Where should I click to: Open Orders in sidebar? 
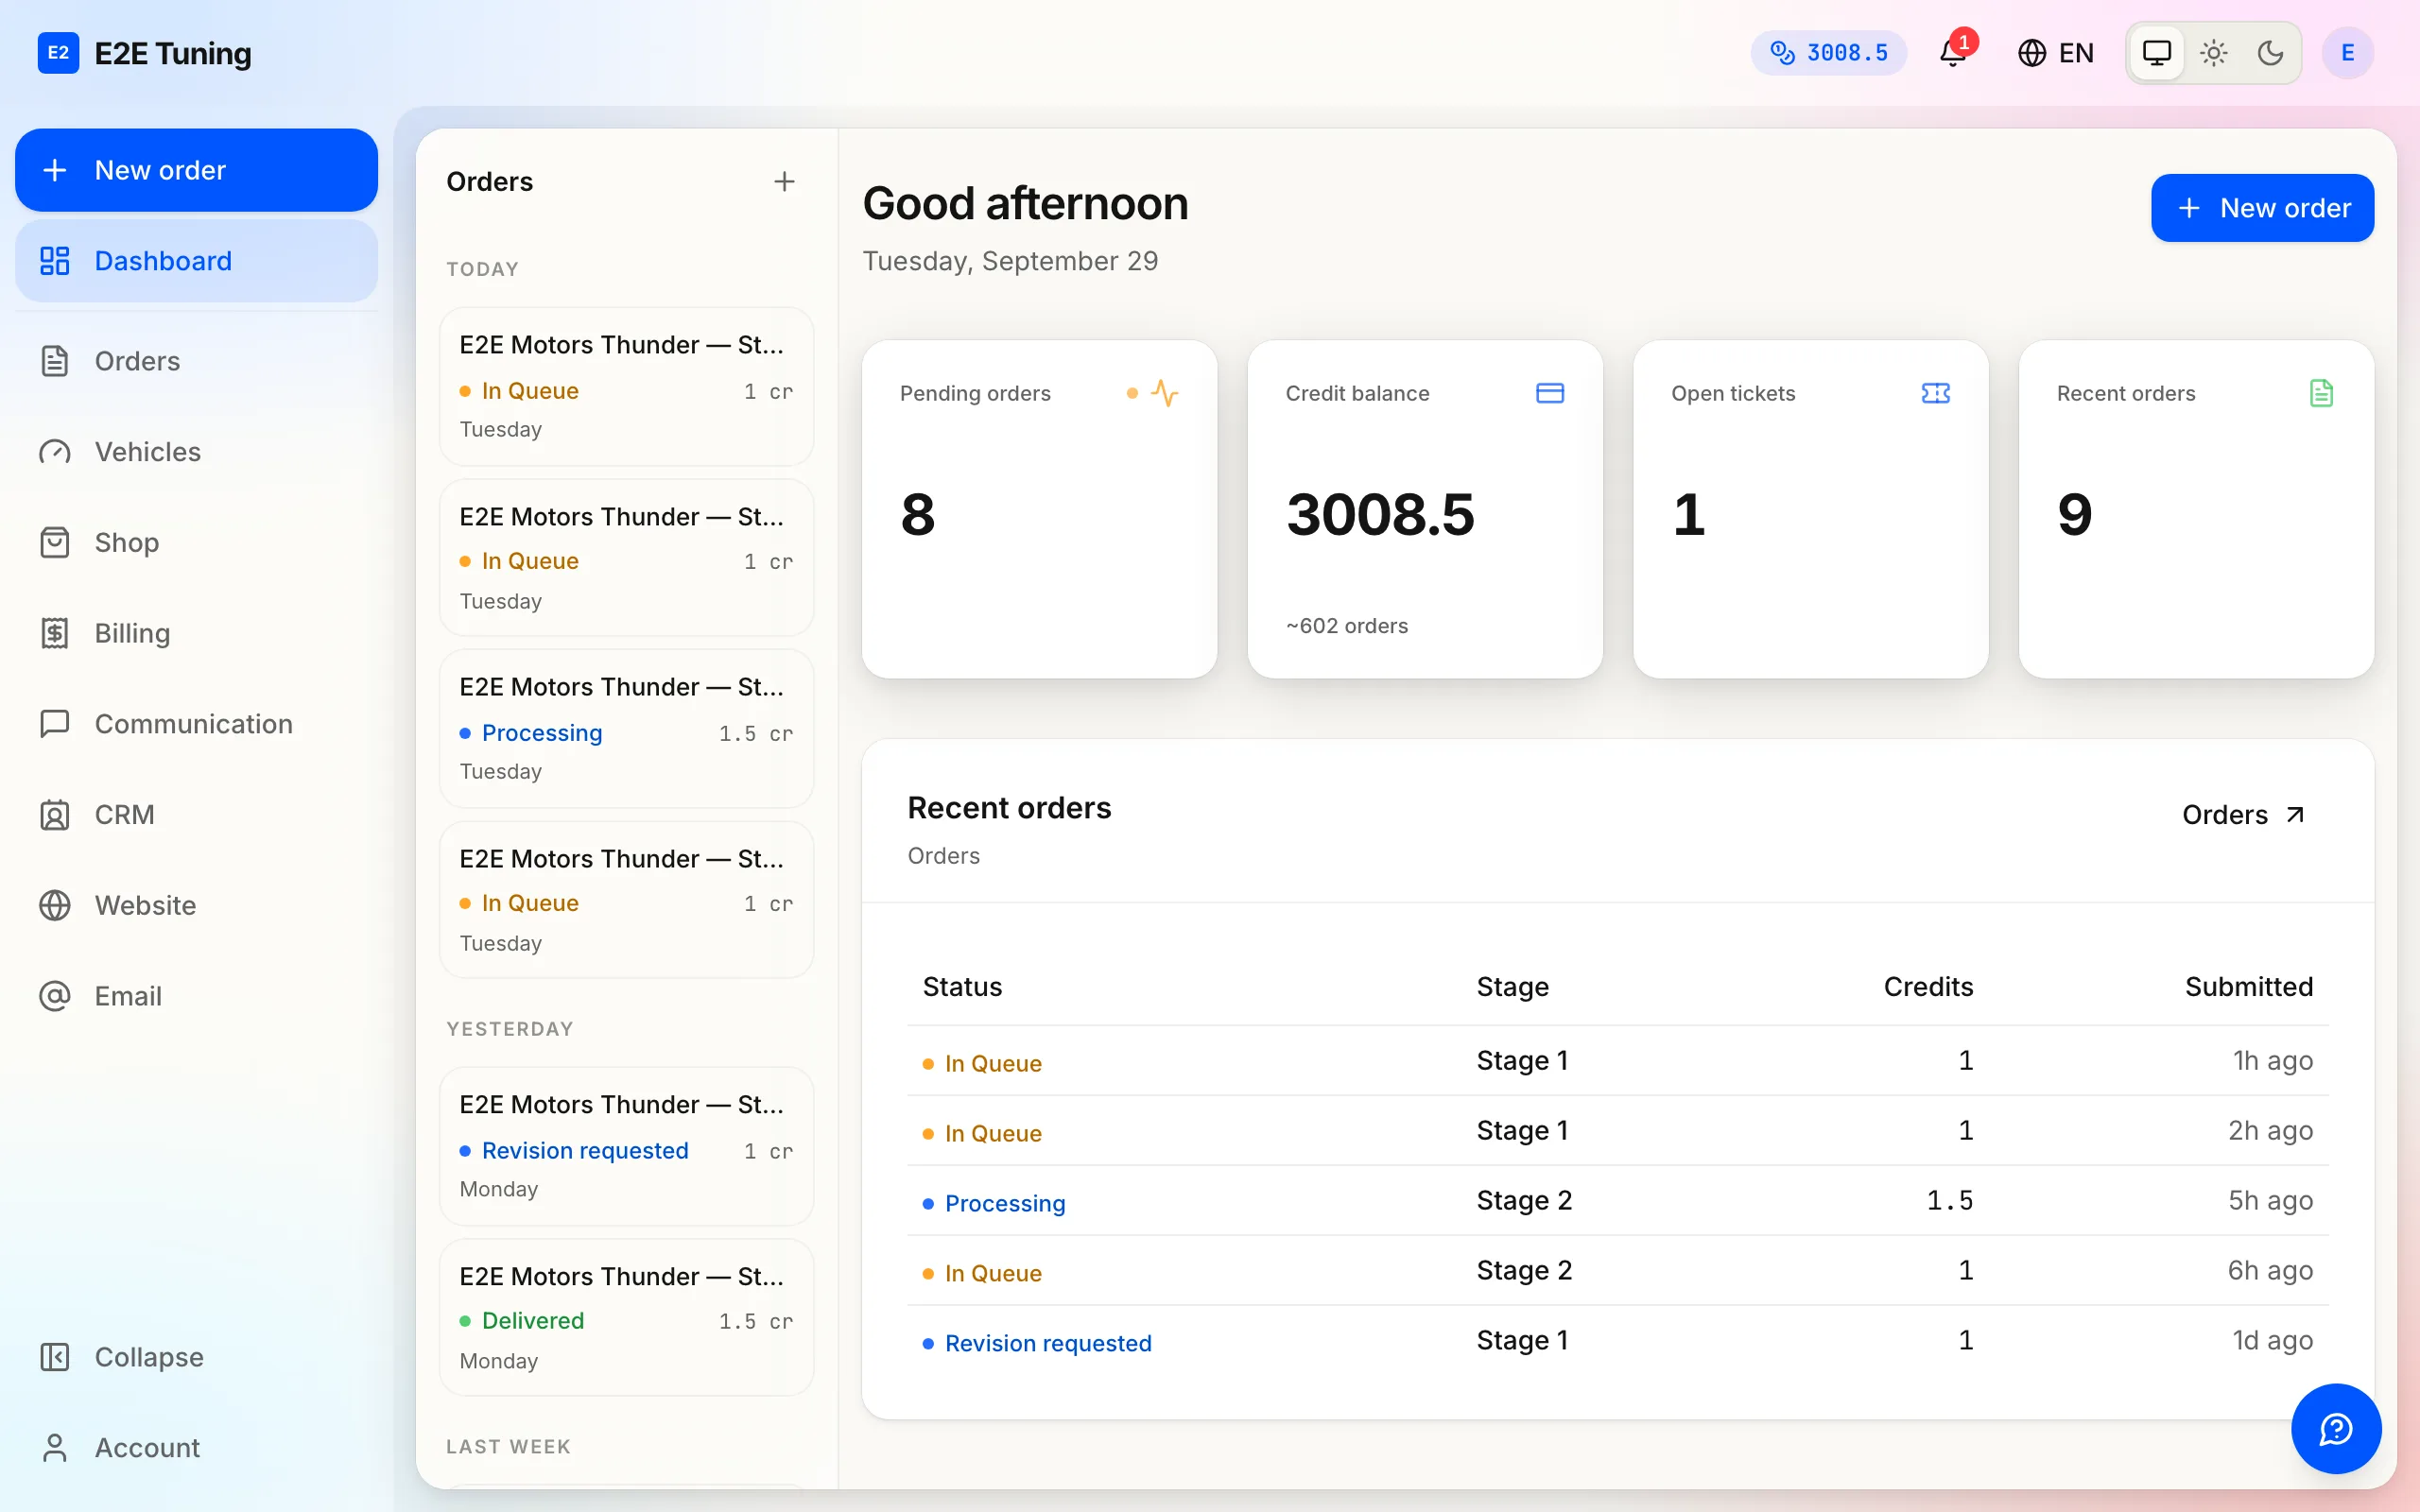196,361
